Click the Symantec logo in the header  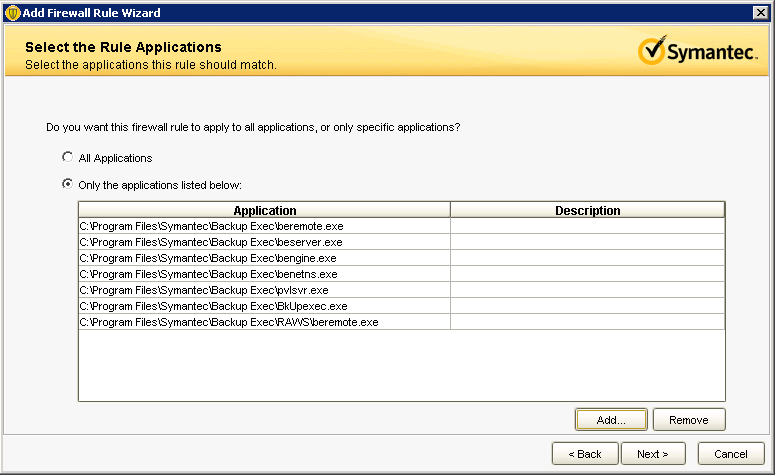coord(697,51)
